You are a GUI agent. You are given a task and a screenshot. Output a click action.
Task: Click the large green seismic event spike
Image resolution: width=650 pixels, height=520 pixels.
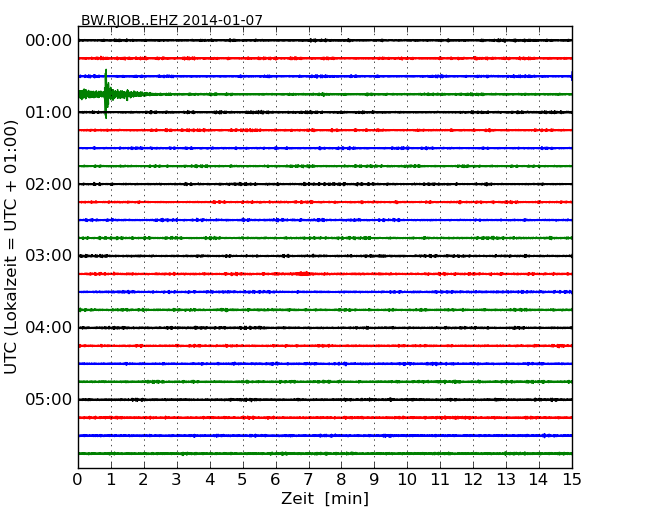tap(106, 94)
